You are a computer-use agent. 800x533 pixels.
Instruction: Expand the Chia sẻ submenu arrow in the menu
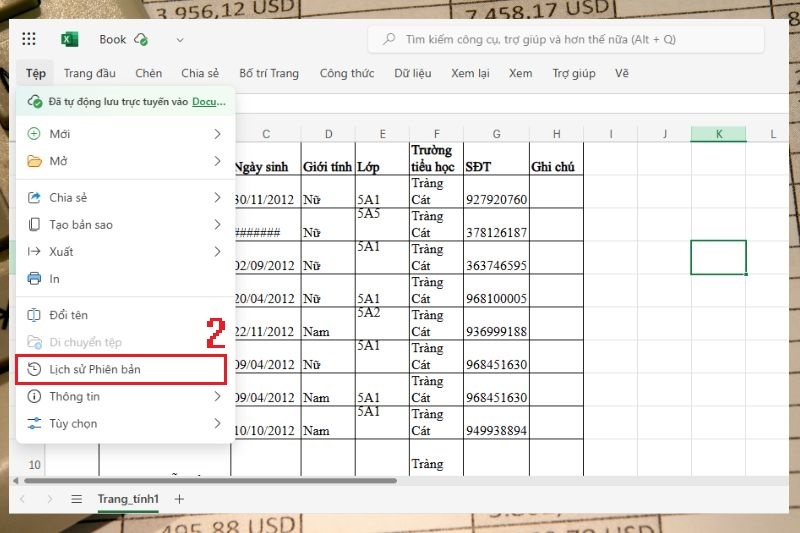(x=217, y=197)
